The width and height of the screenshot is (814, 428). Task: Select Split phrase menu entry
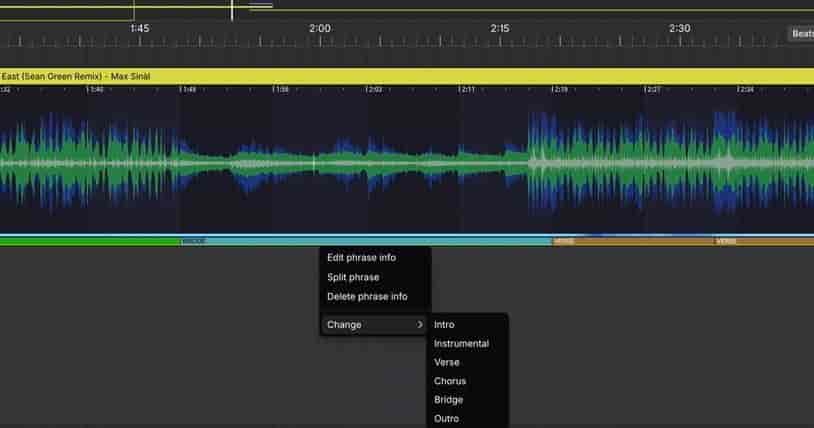click(x=353, y=277)
